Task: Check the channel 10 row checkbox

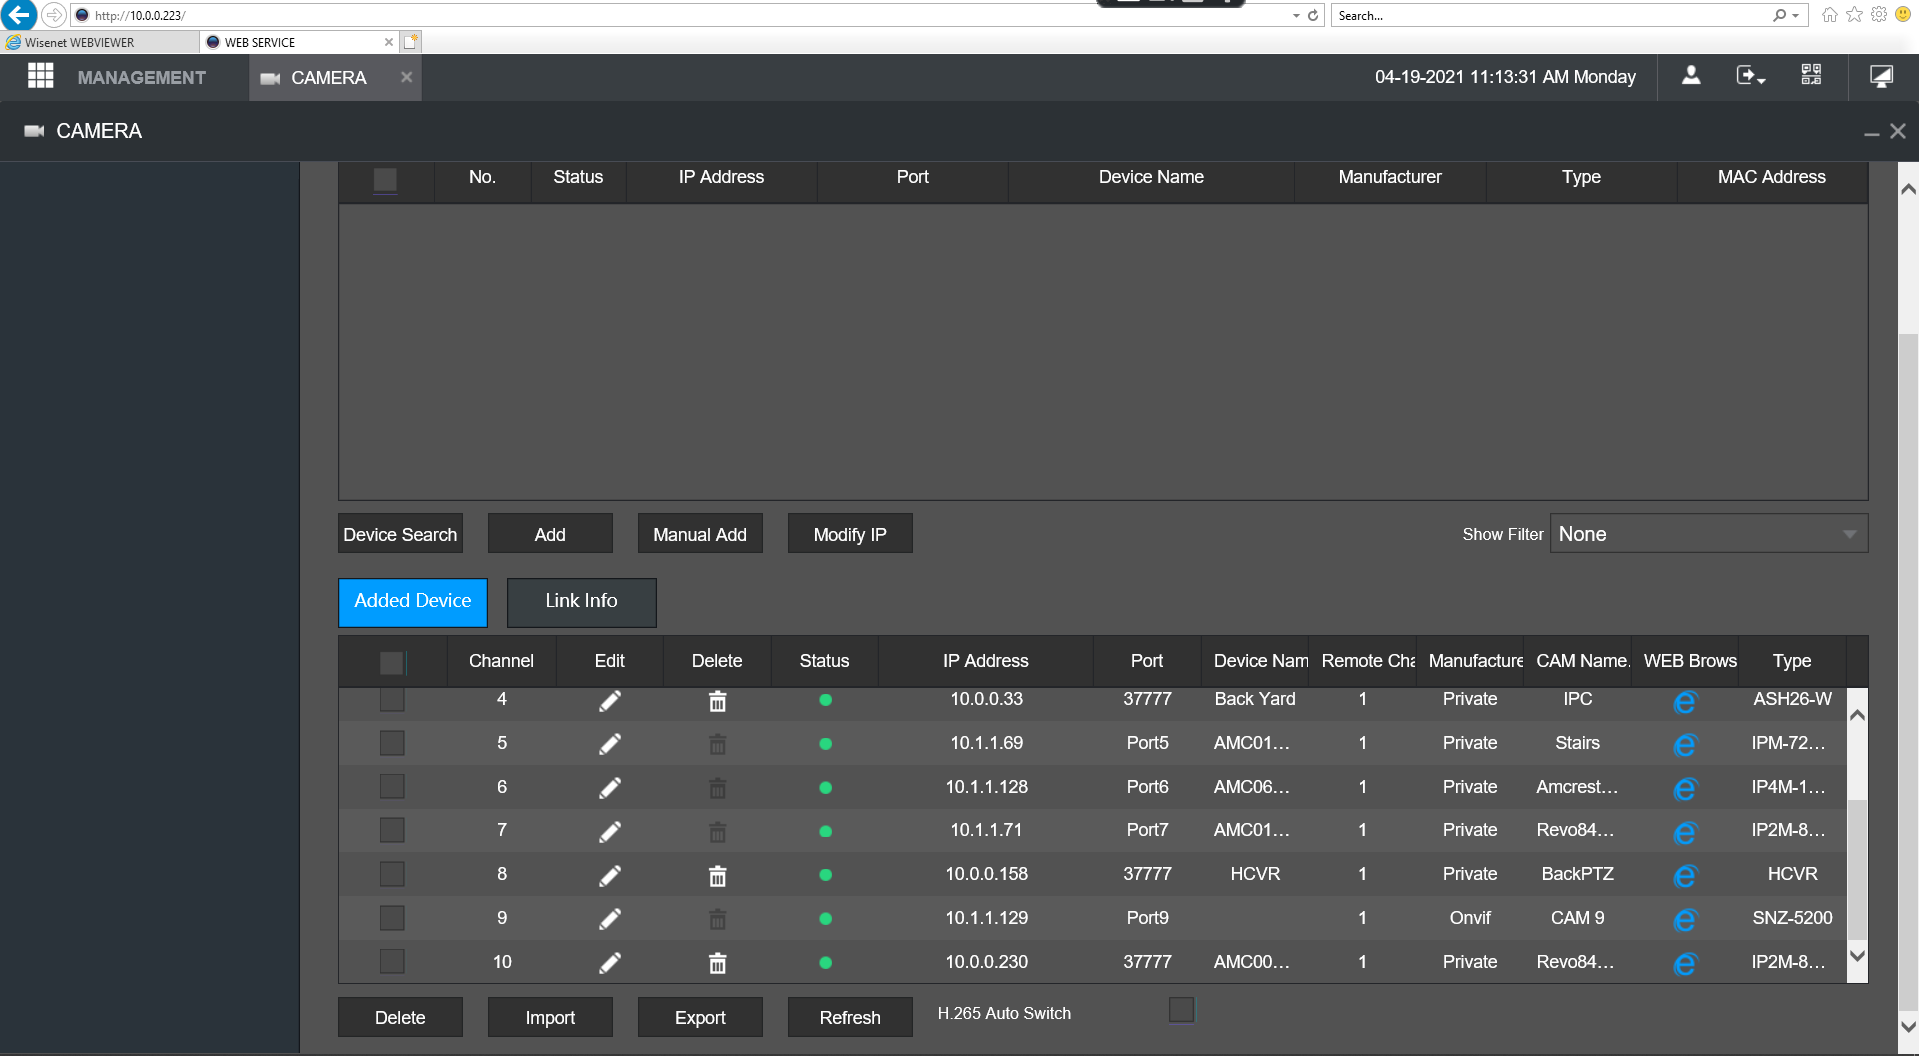Action: pyautogui.click(x=392, y=961)
